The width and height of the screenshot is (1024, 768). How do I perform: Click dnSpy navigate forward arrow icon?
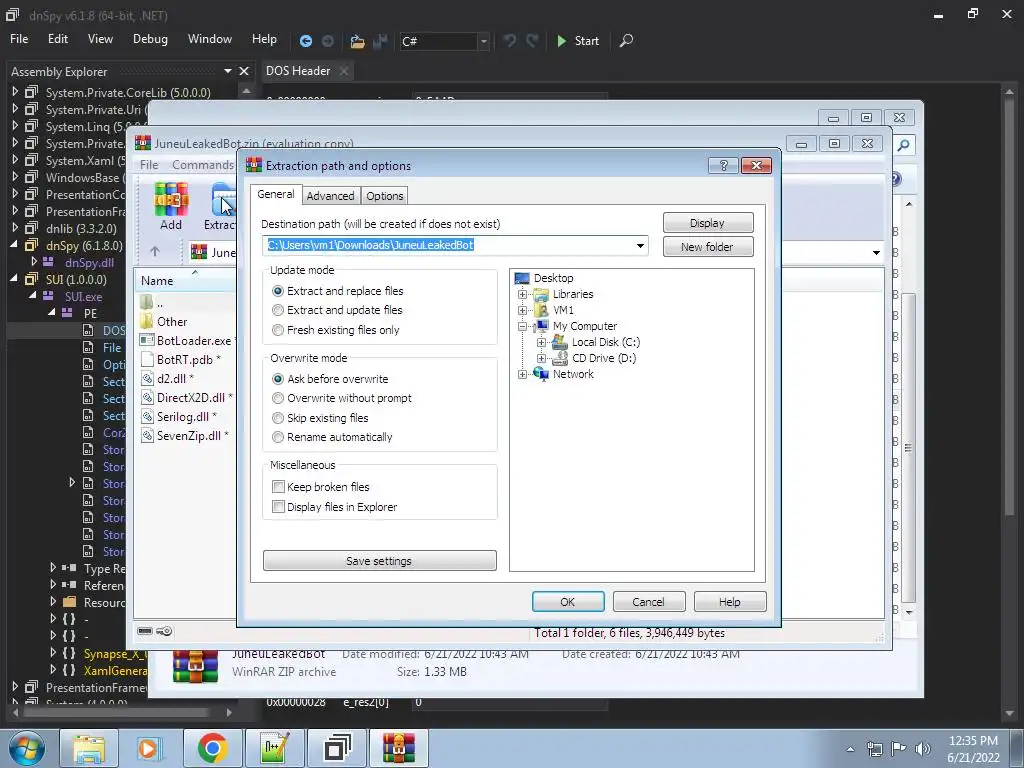328,41
